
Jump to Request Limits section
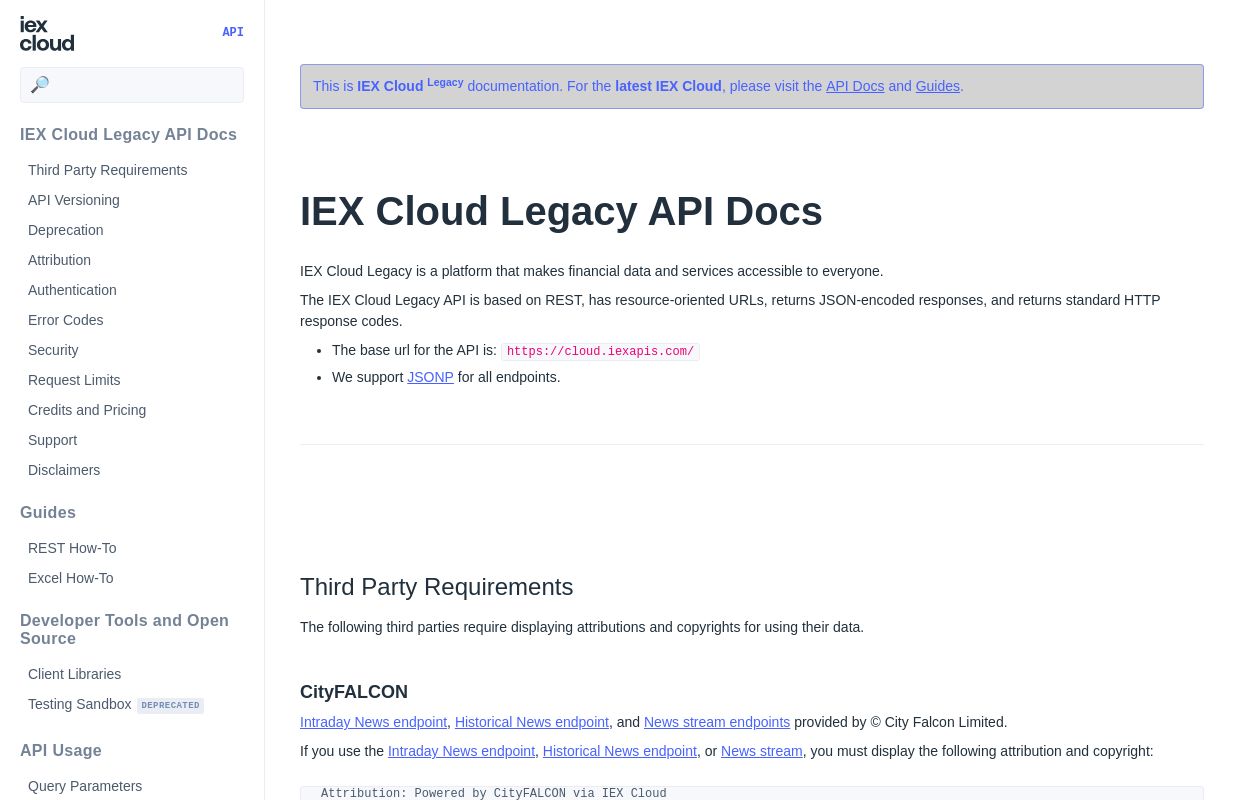pyautogui.click(x=74, y=380)
